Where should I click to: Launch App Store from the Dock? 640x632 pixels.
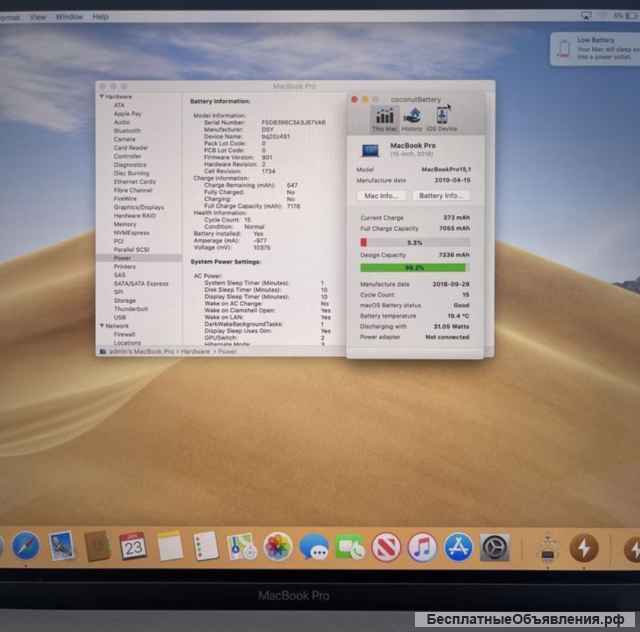pos(458,547)
